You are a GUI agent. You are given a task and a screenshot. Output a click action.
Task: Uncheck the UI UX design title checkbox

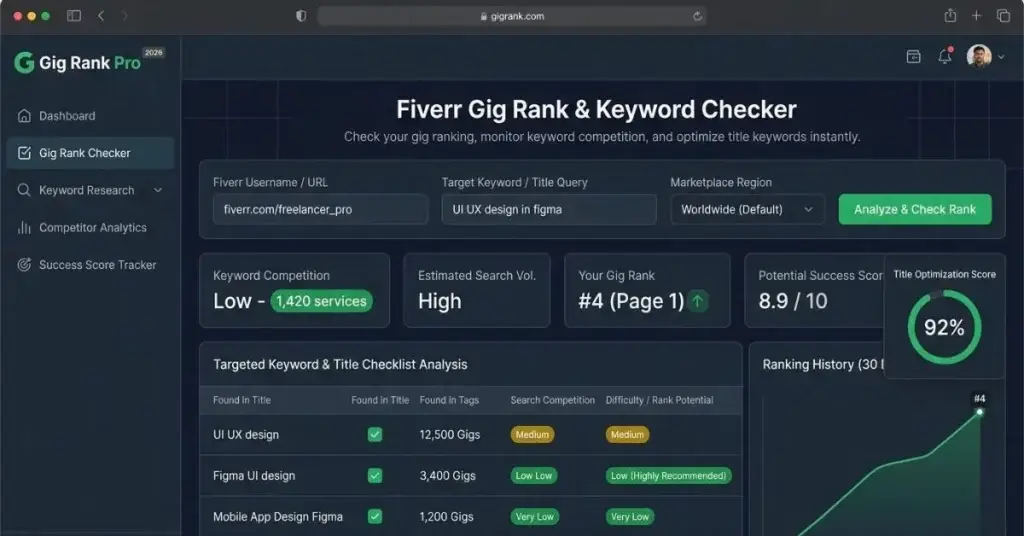coord(375,434)
